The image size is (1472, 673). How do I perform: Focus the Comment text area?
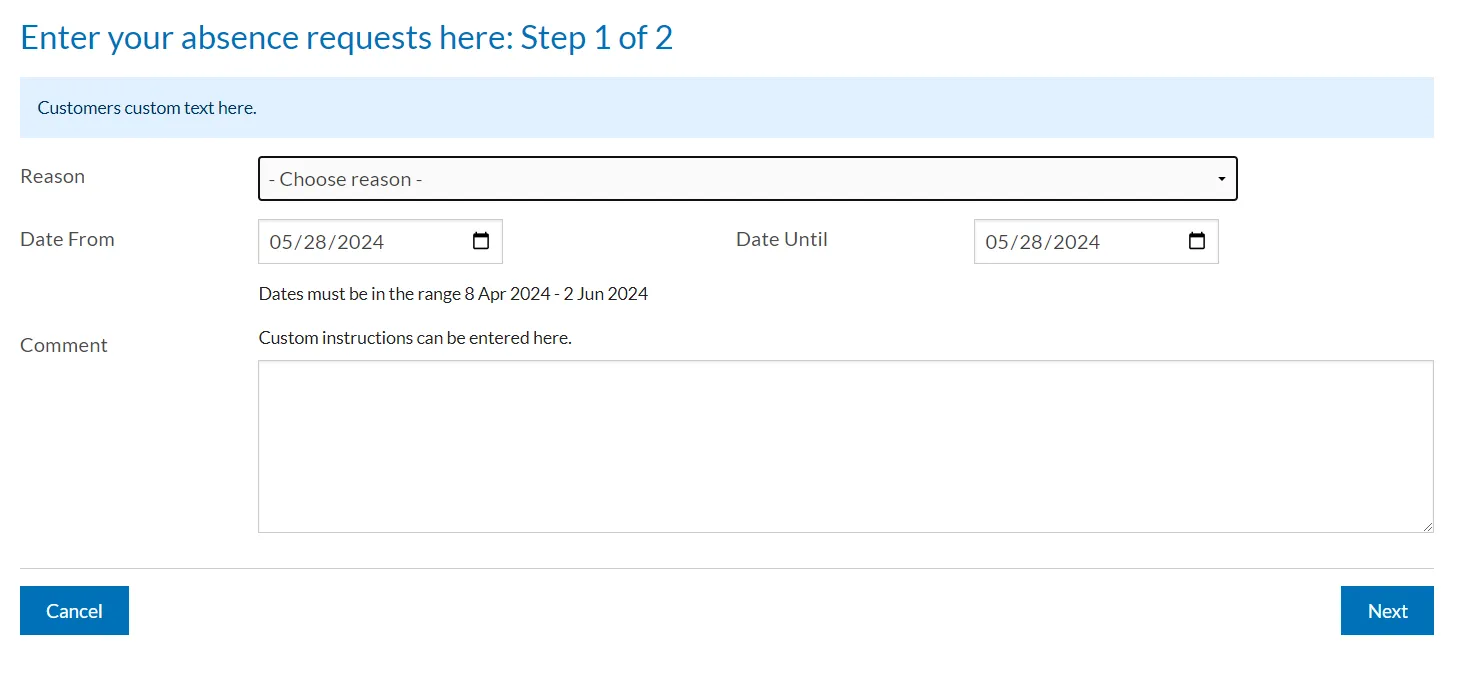pos(845,446)
